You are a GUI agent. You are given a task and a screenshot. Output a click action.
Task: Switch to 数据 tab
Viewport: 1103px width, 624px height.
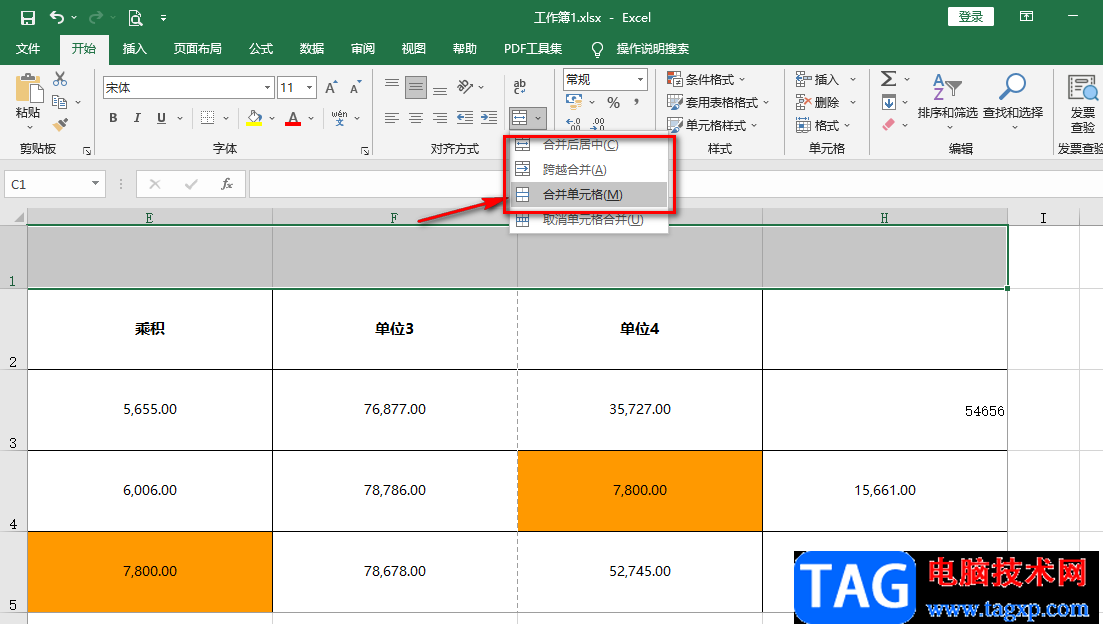(x=312, y=49)
